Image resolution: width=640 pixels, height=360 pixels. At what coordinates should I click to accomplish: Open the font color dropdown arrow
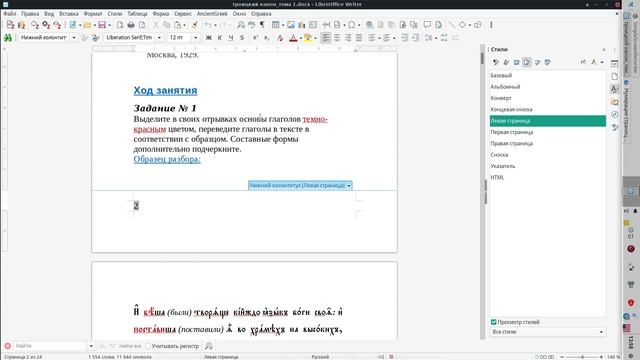[301, 38]
